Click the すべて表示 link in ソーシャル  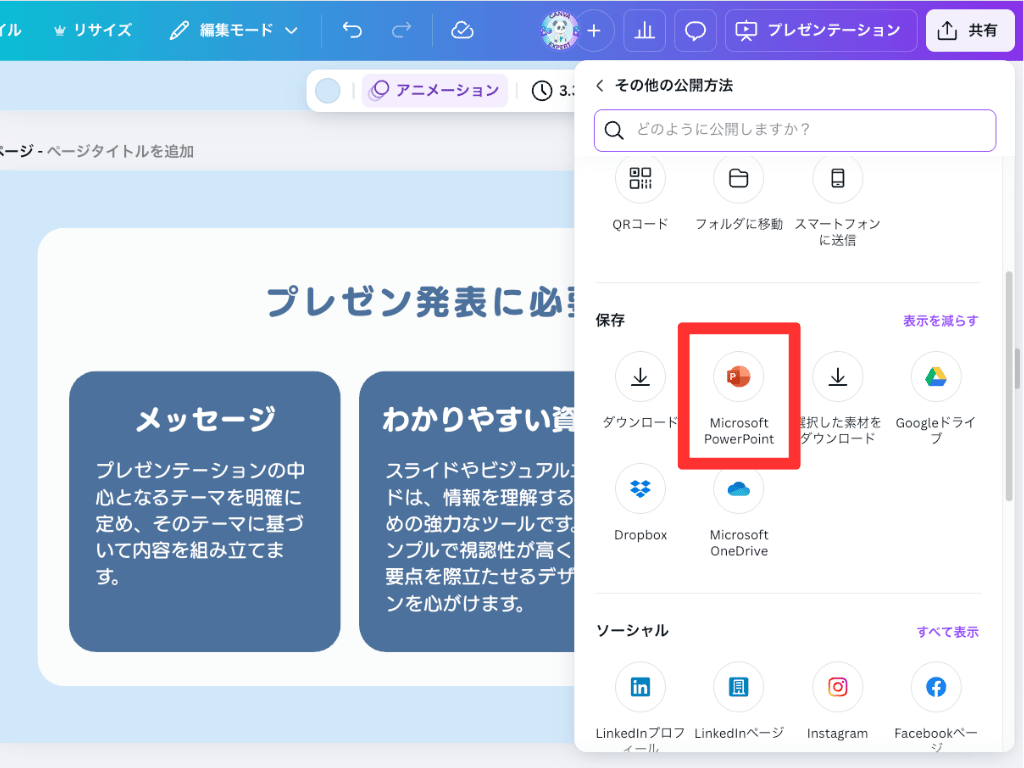(948, 632)
